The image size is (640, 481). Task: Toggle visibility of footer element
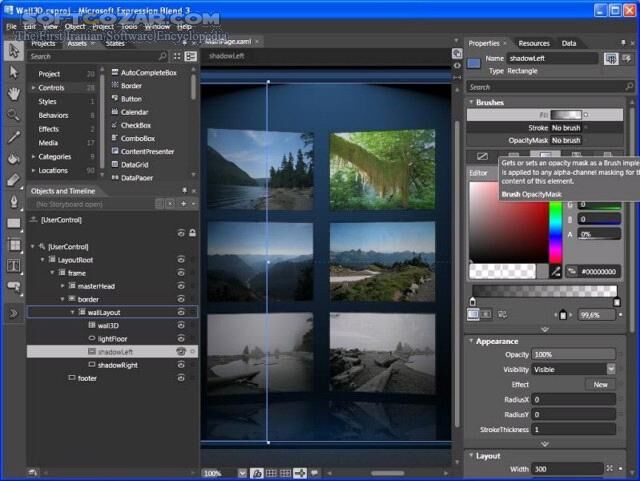(182, 378)
